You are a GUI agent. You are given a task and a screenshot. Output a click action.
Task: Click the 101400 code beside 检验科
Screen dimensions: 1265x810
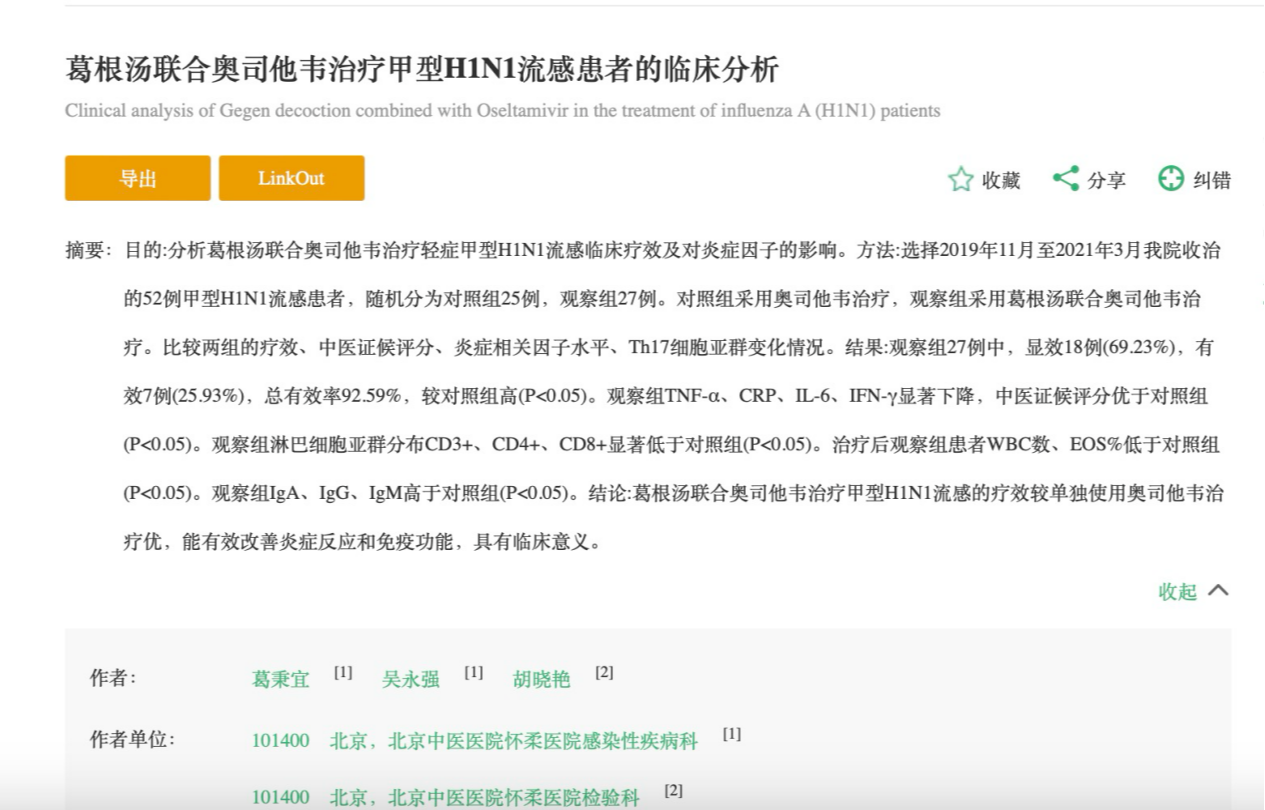[280, 798]
